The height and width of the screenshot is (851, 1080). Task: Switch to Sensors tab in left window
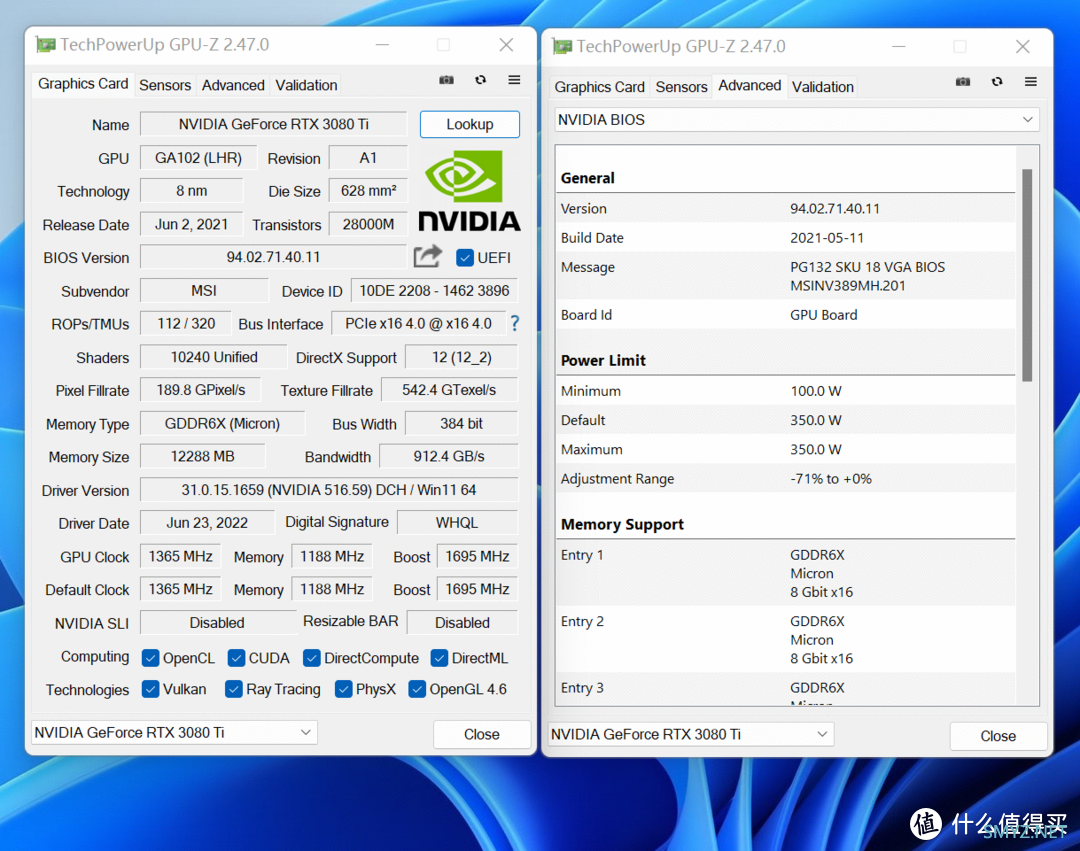click(x=165, y=85)
